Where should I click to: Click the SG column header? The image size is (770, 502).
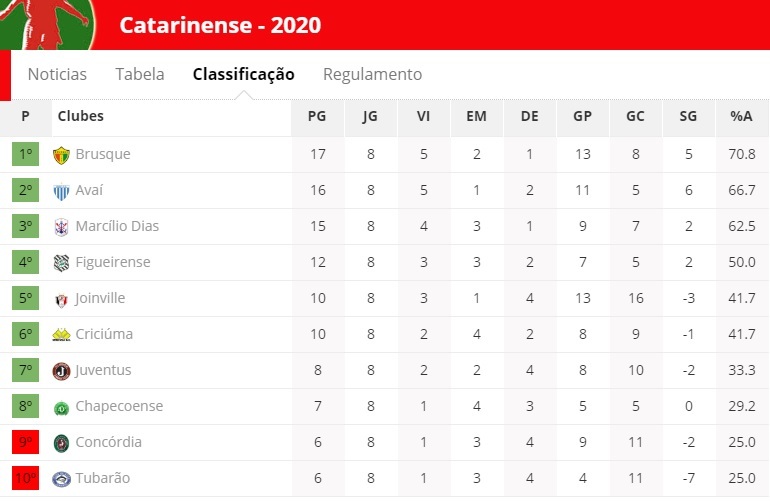tap(688, 116)
